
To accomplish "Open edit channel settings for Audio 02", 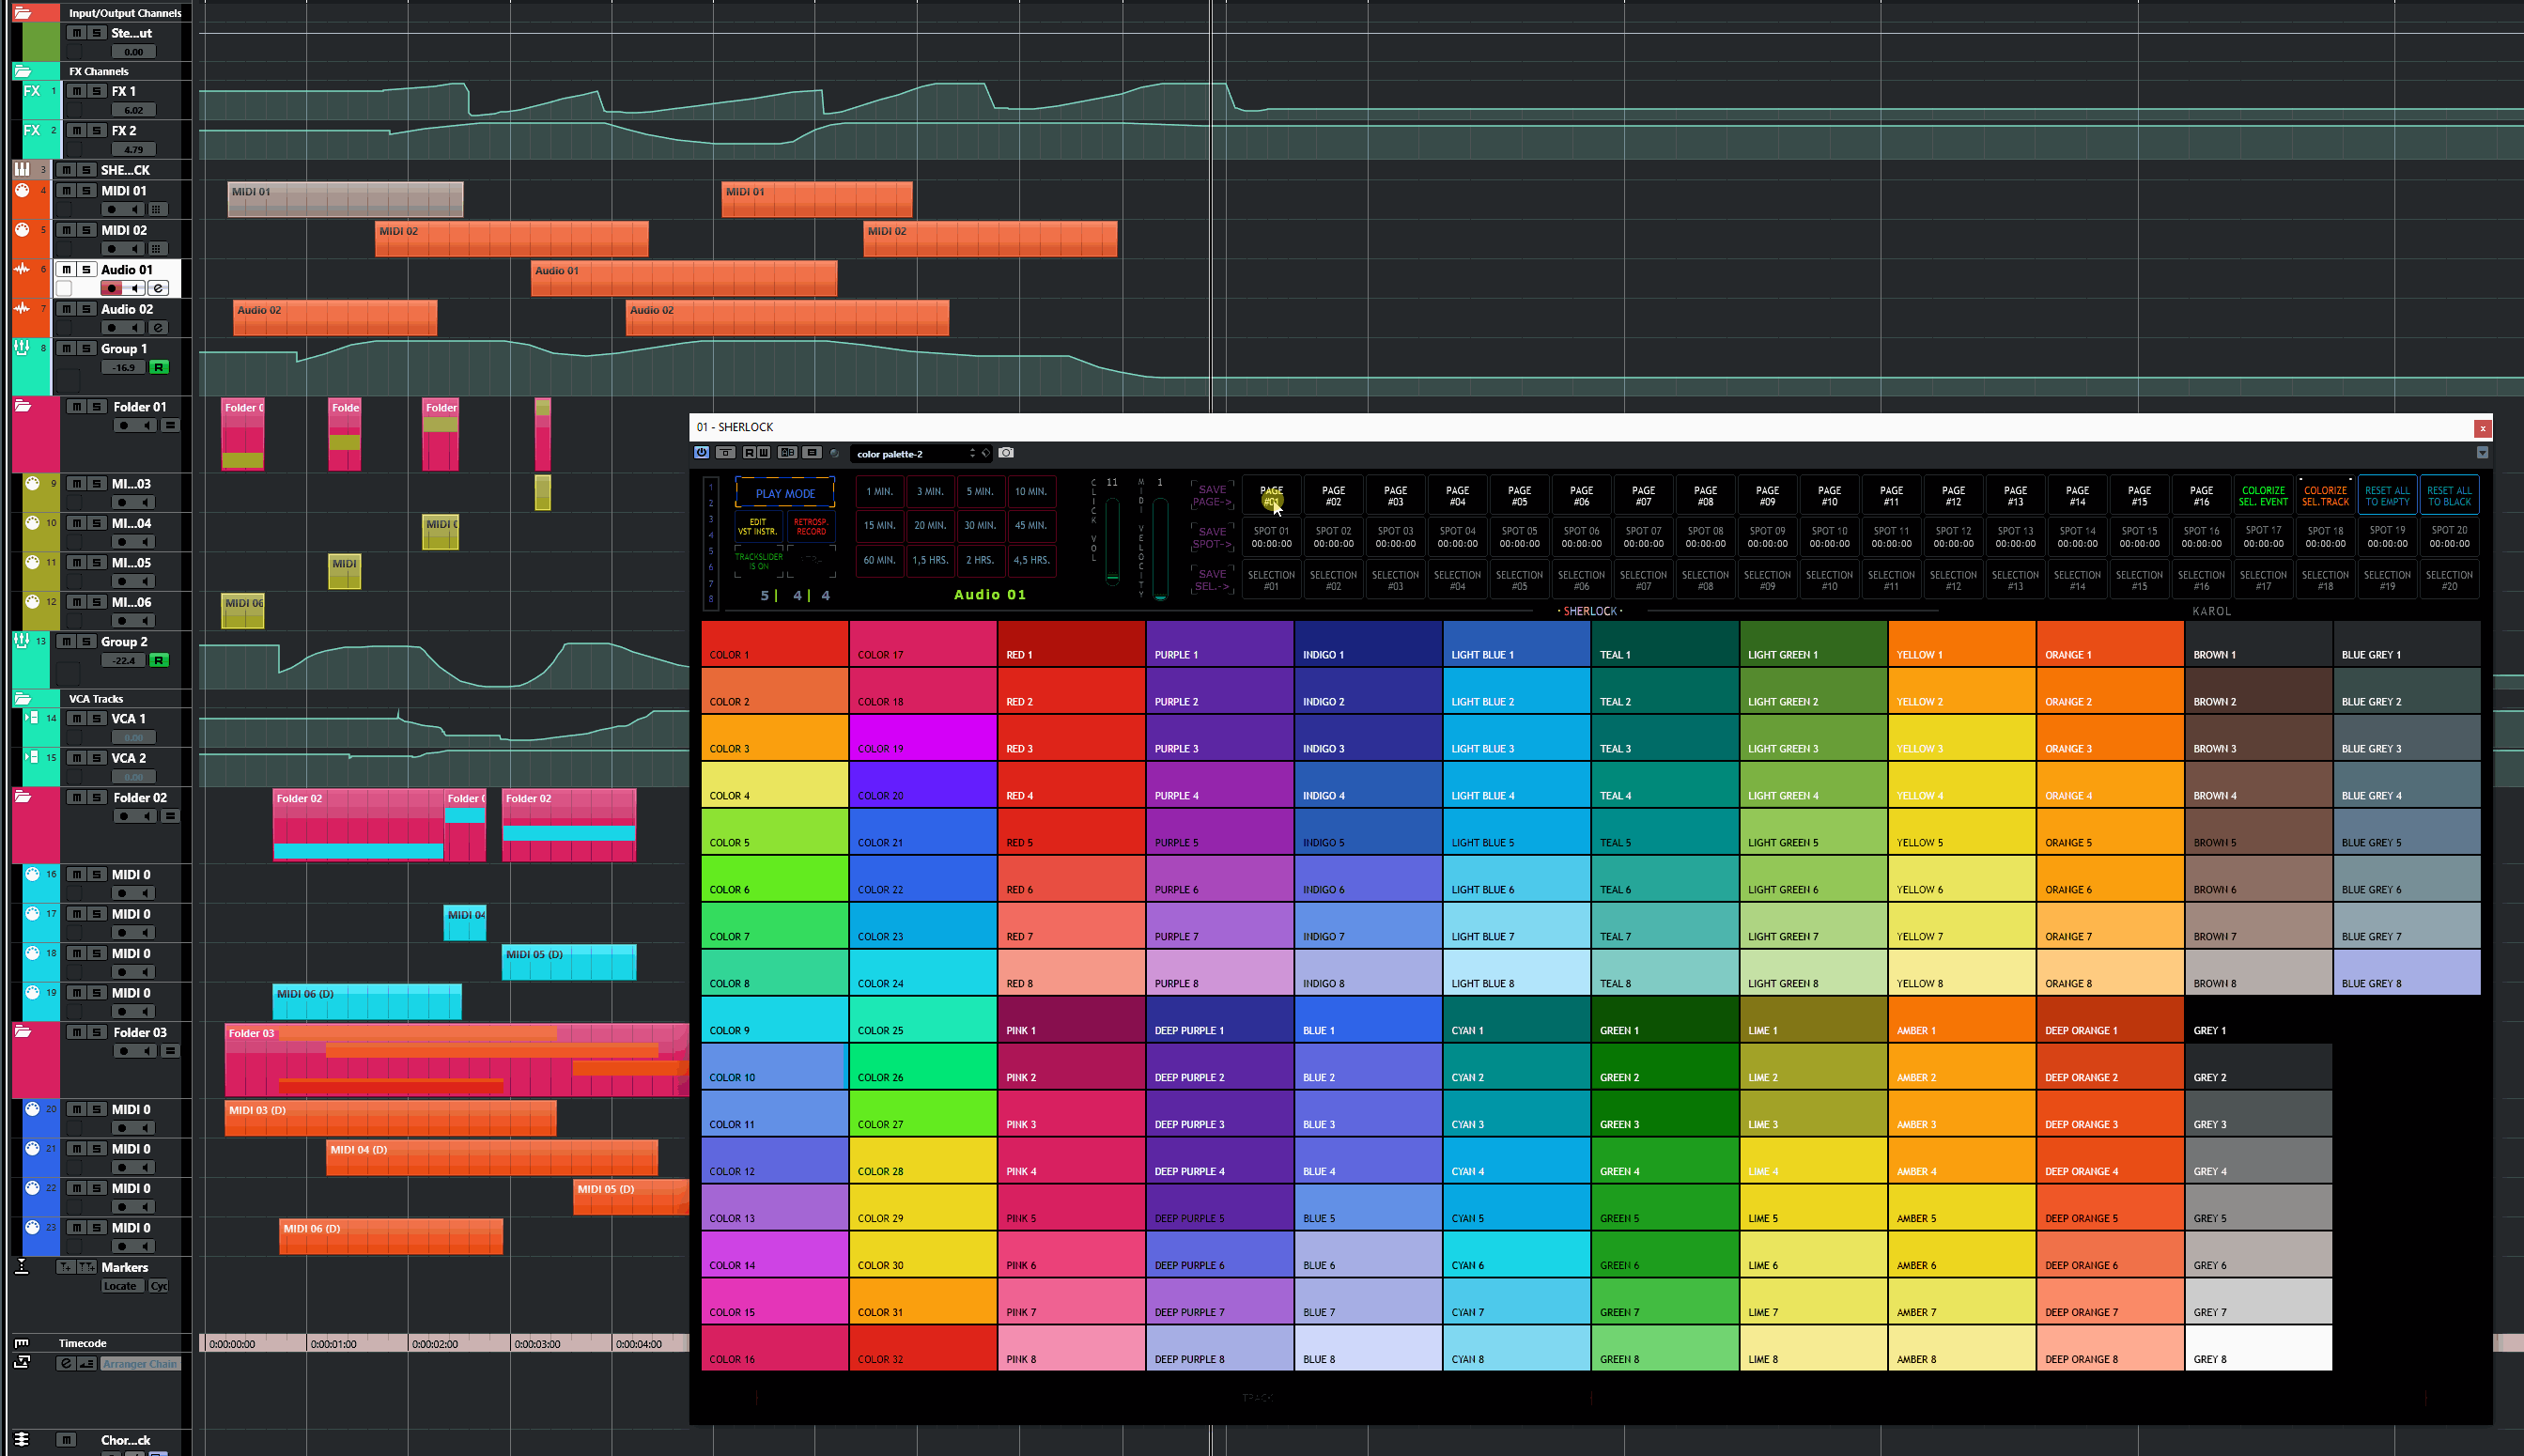I will click(x=158, y=328).
